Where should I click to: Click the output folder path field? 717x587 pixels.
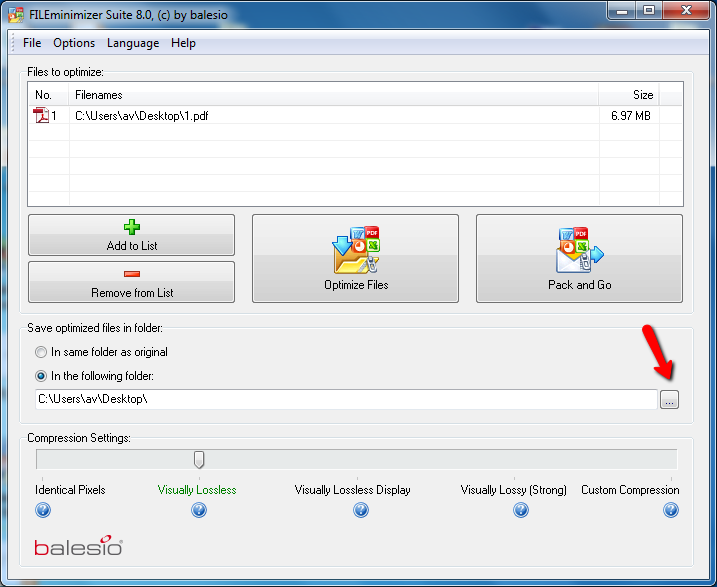(x=345, y=400)
